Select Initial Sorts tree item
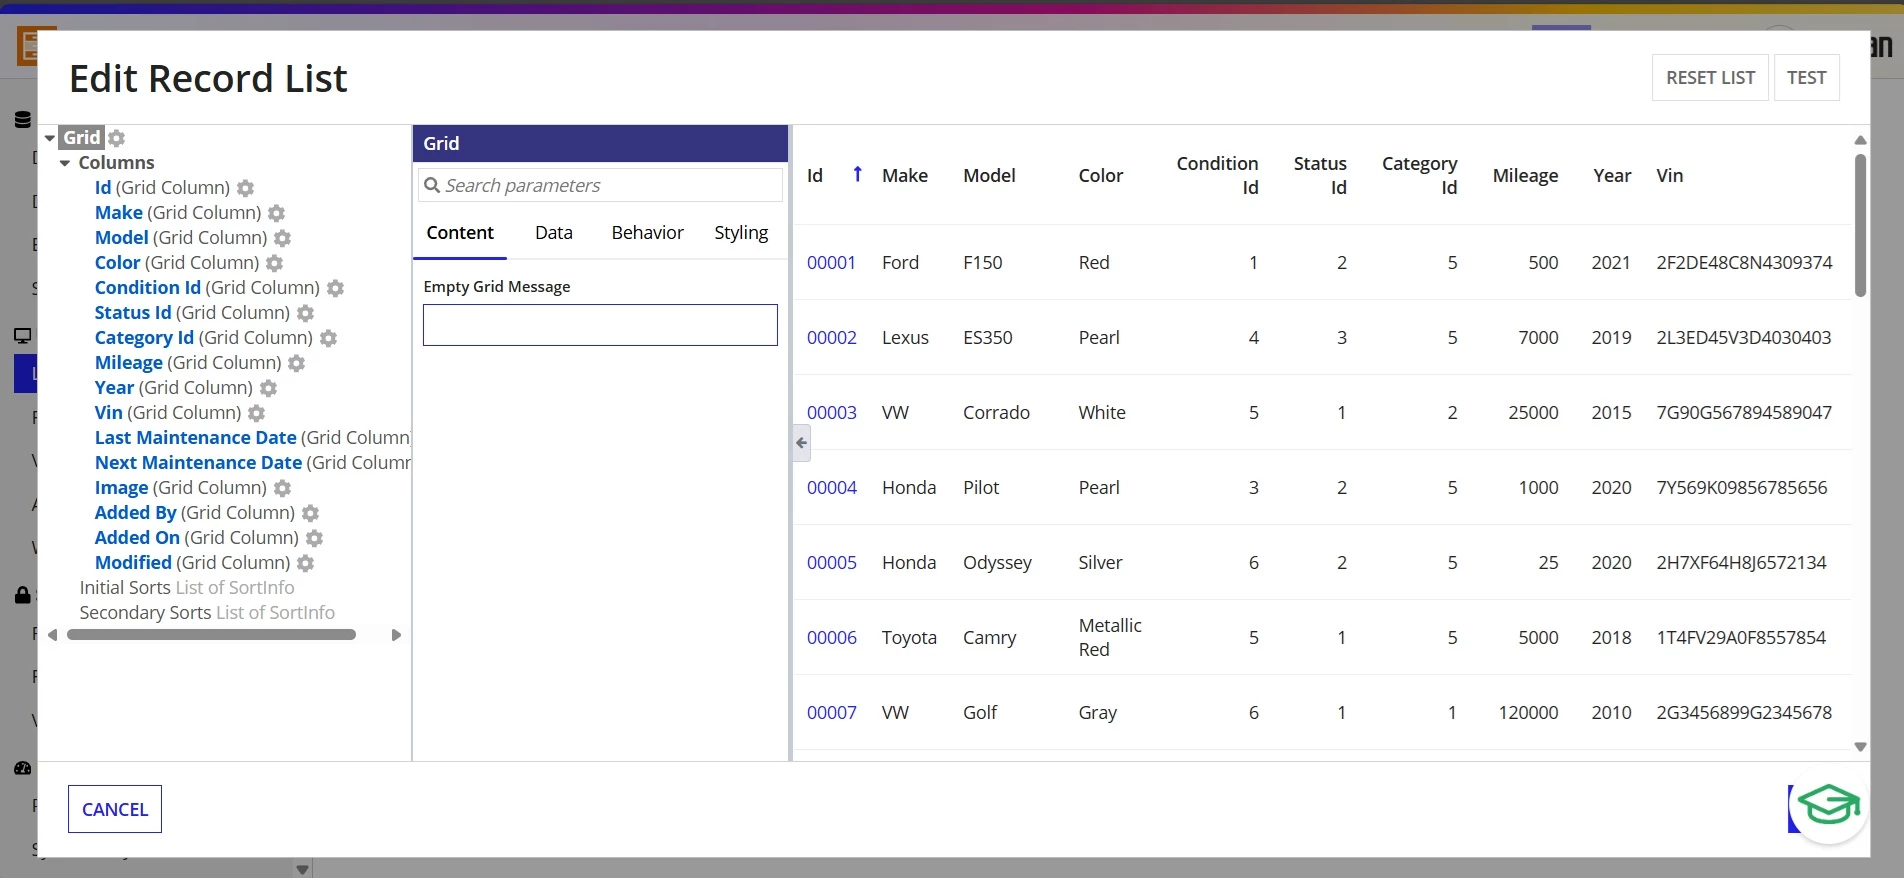This screenshot has width=1904, height=878. click(x=187, y=588)
